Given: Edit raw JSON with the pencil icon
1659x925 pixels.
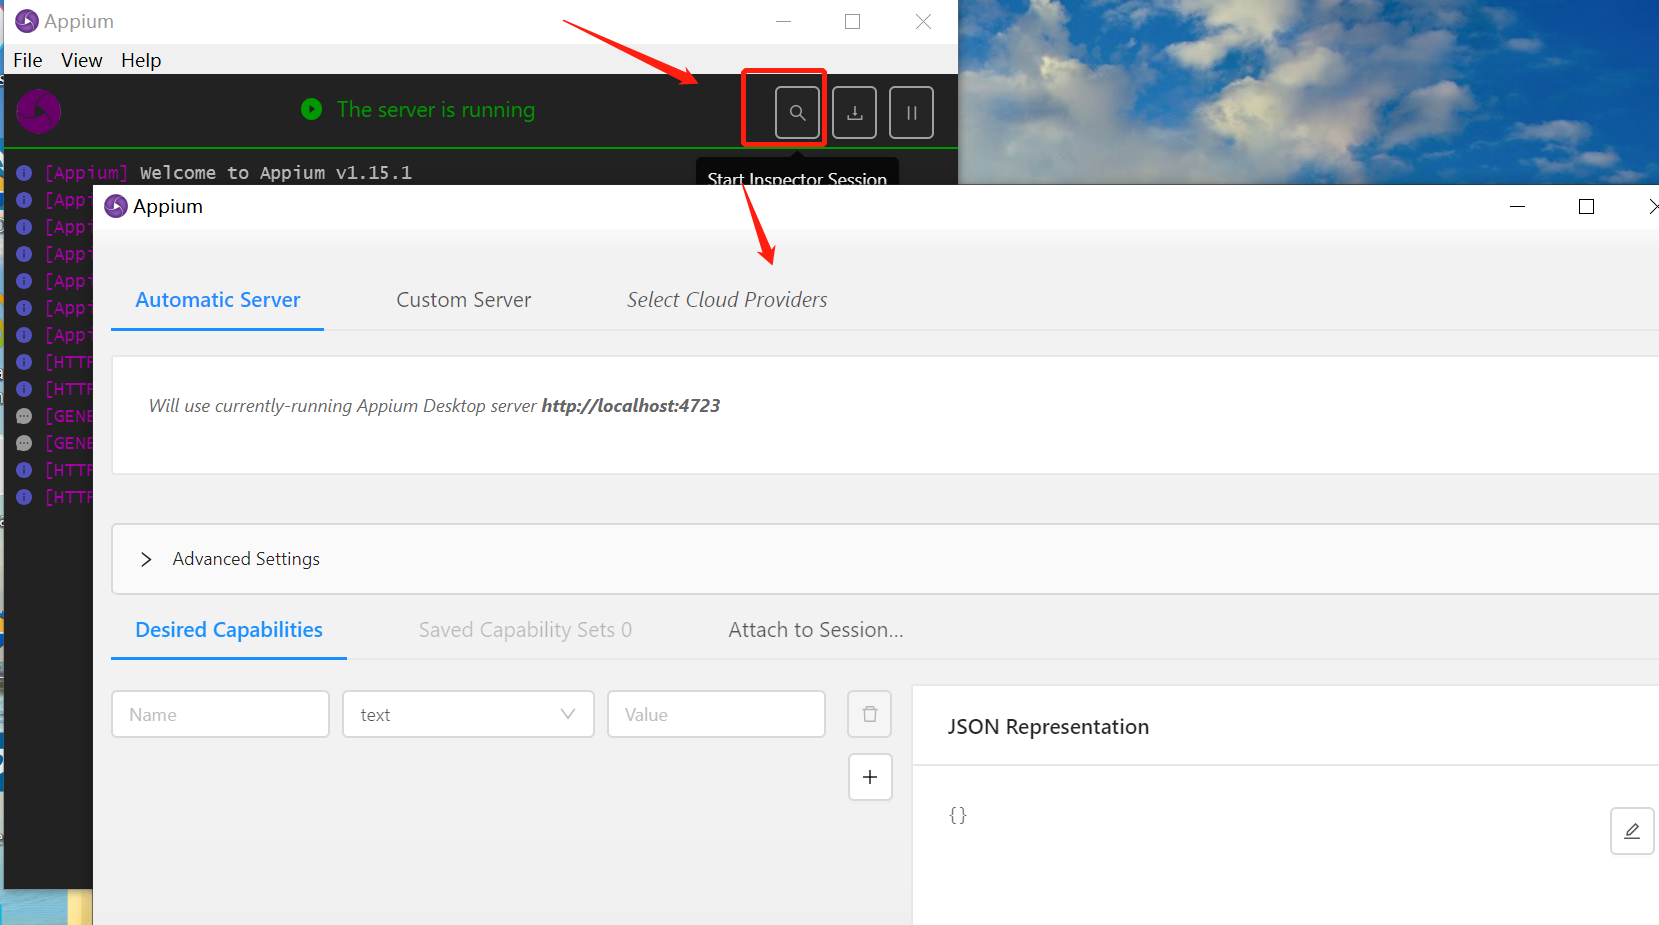Looking at the screenshot, I should (x=1632, y=831).
